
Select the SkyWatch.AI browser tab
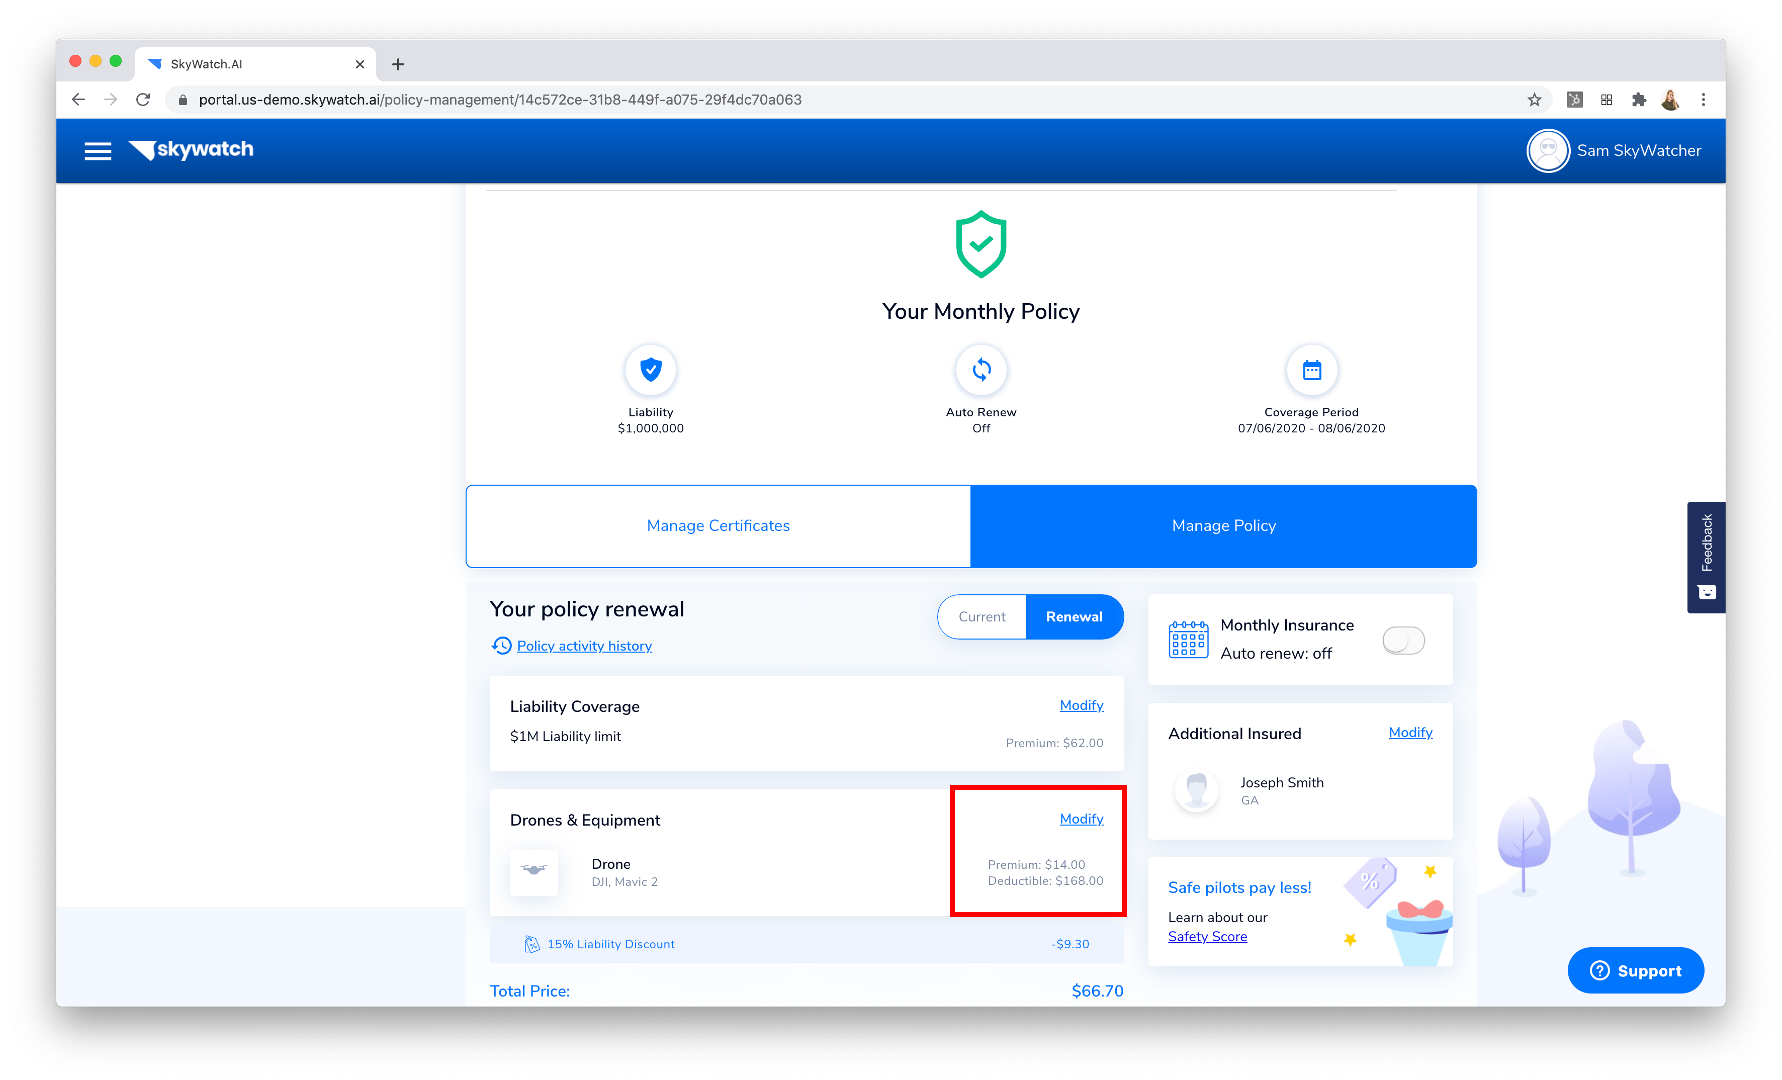[255, 64]
